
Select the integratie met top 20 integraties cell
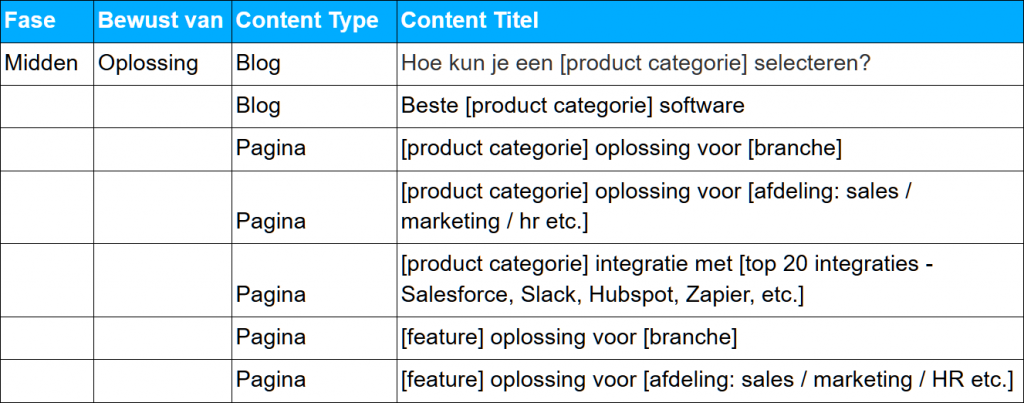710,280
